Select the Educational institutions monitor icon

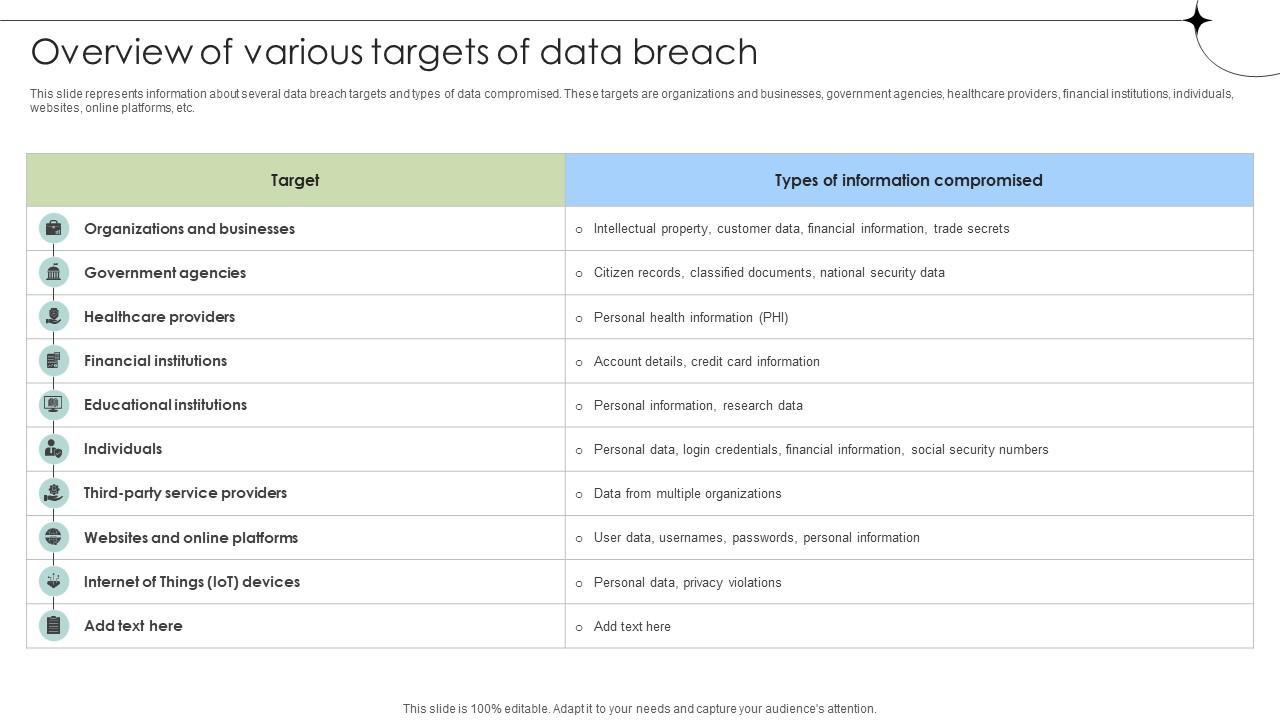pos(54,404)
